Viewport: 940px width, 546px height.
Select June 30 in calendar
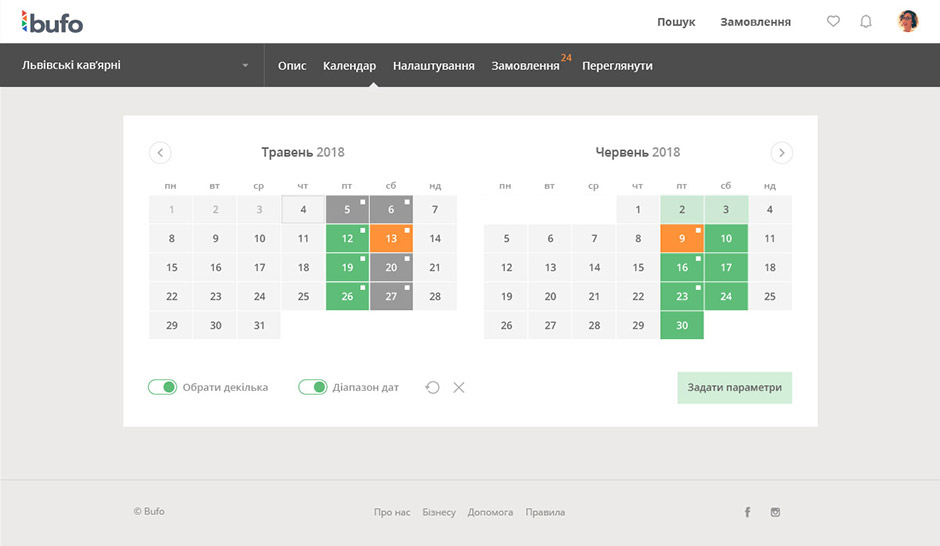pyautogui.click(x=682, y=325)
